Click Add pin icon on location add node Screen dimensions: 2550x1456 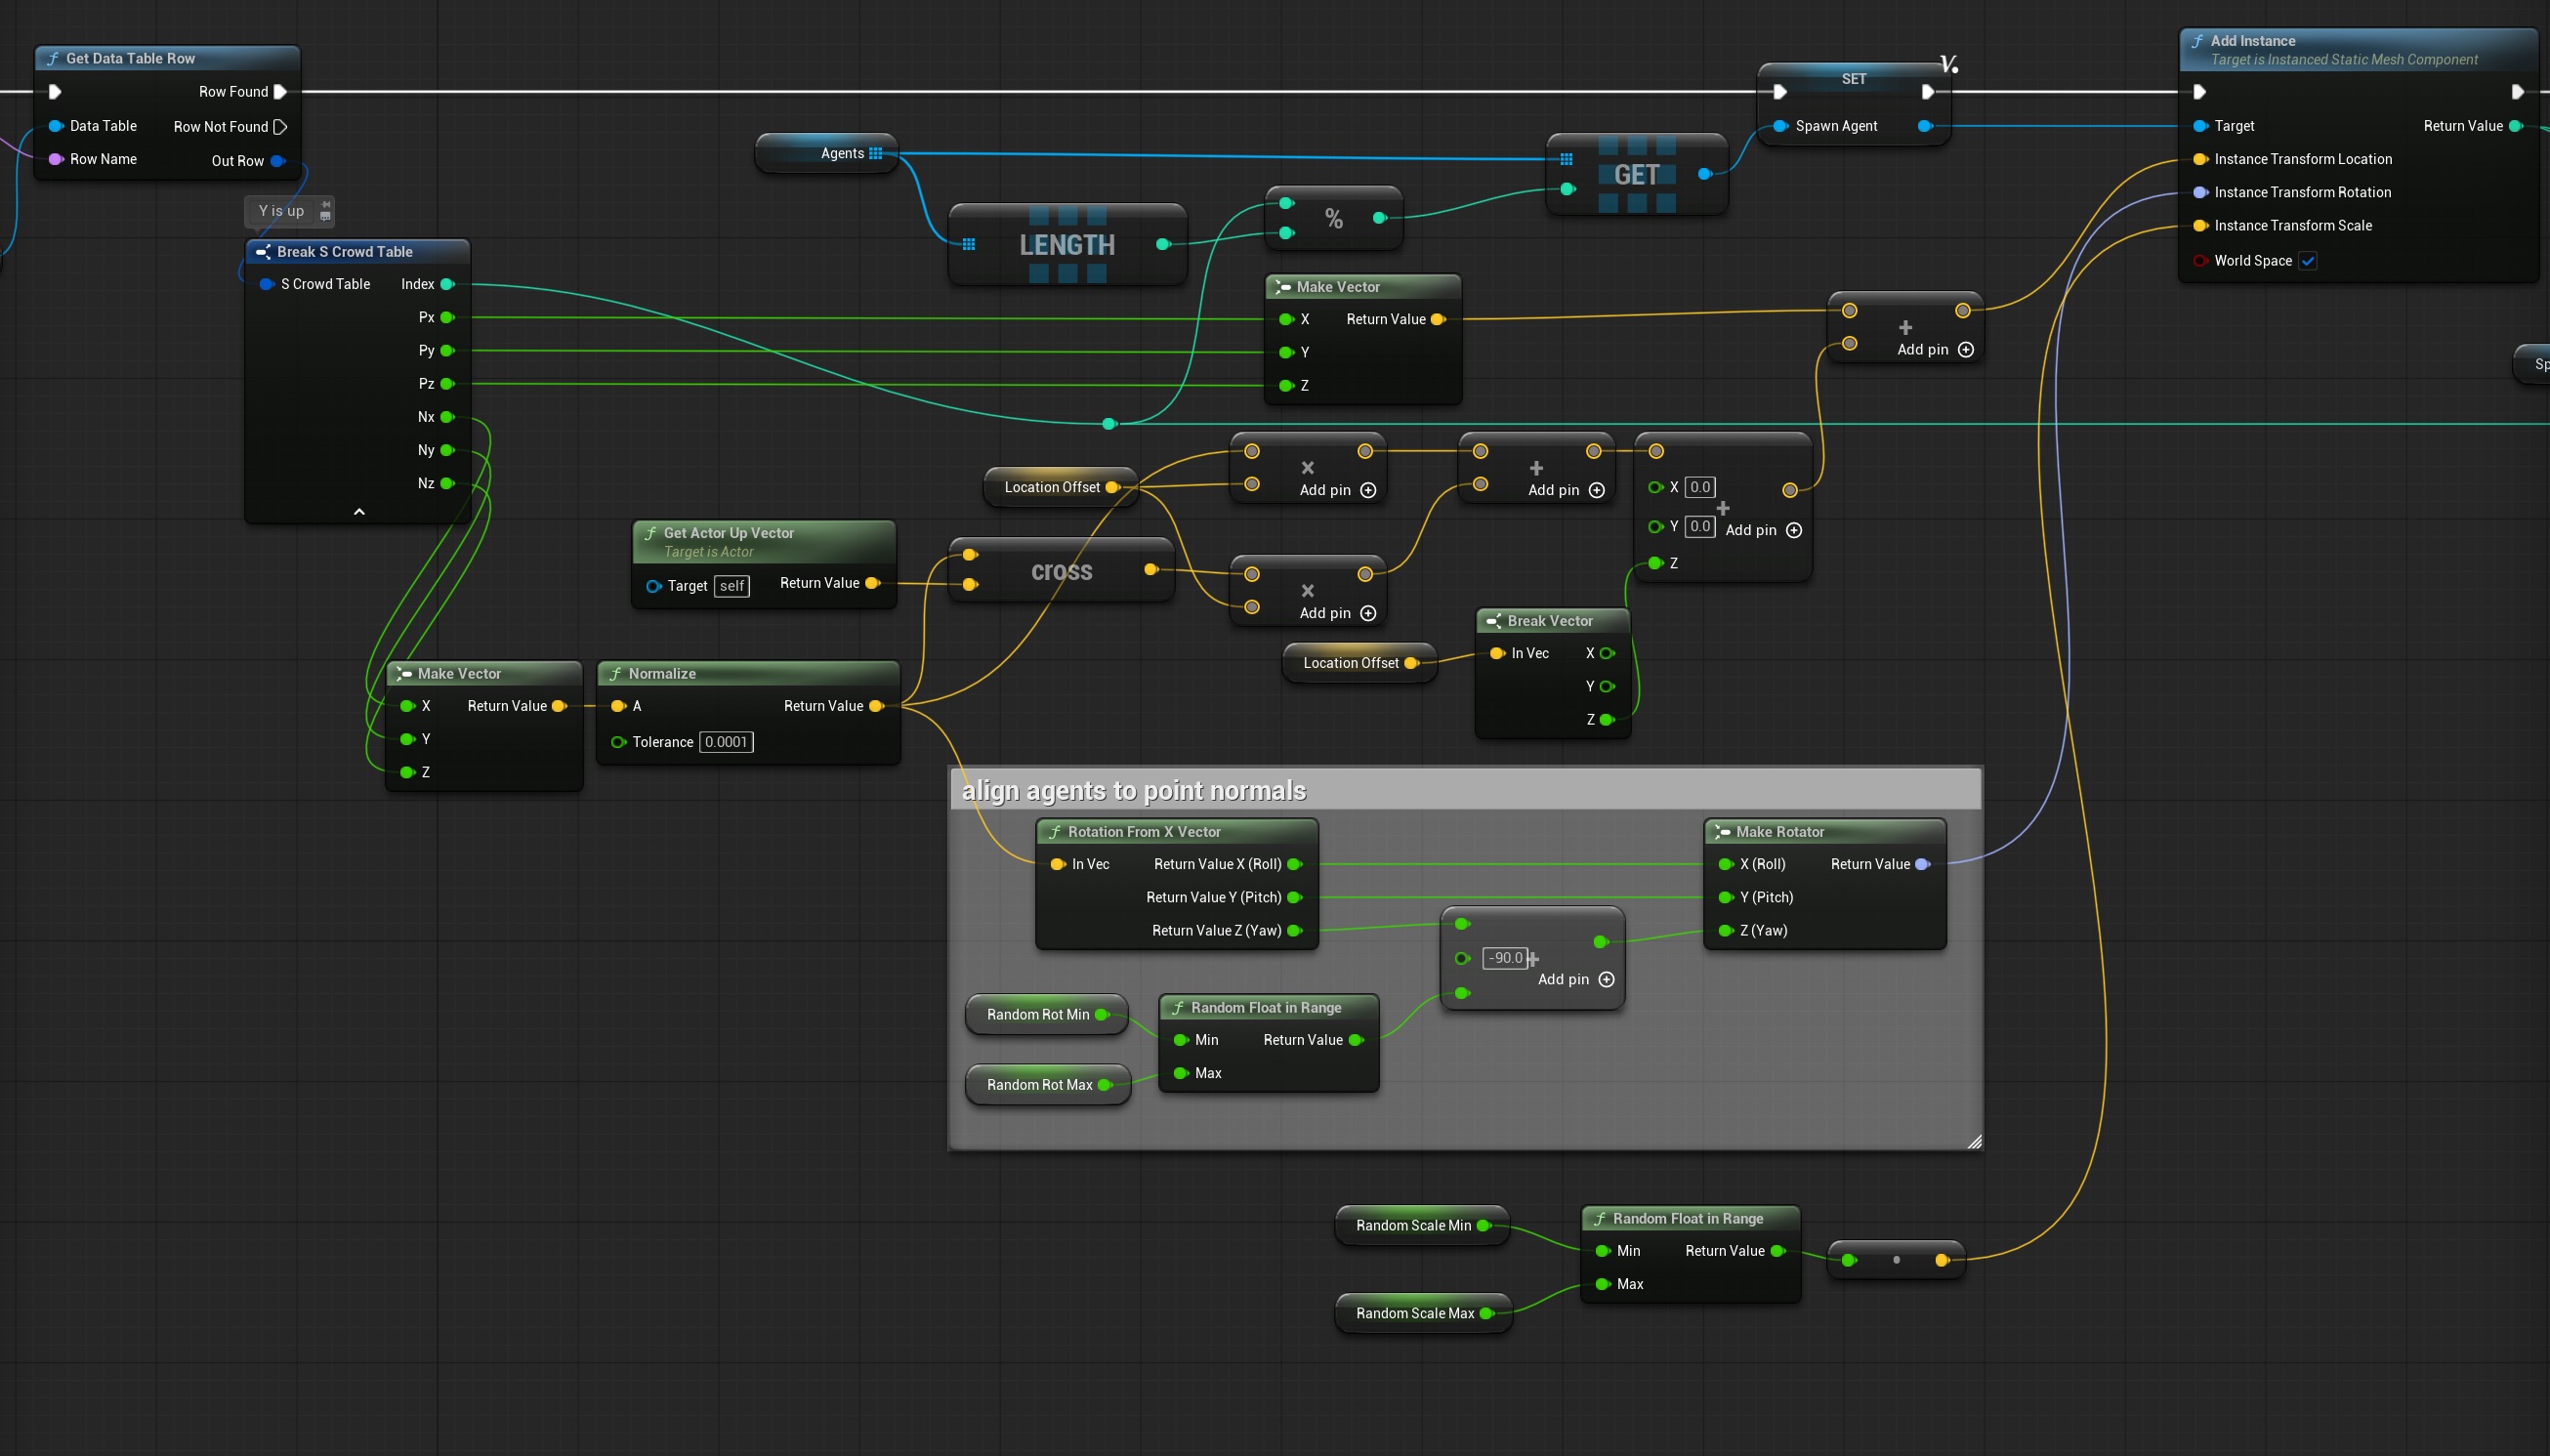[x=1966, y=349]
